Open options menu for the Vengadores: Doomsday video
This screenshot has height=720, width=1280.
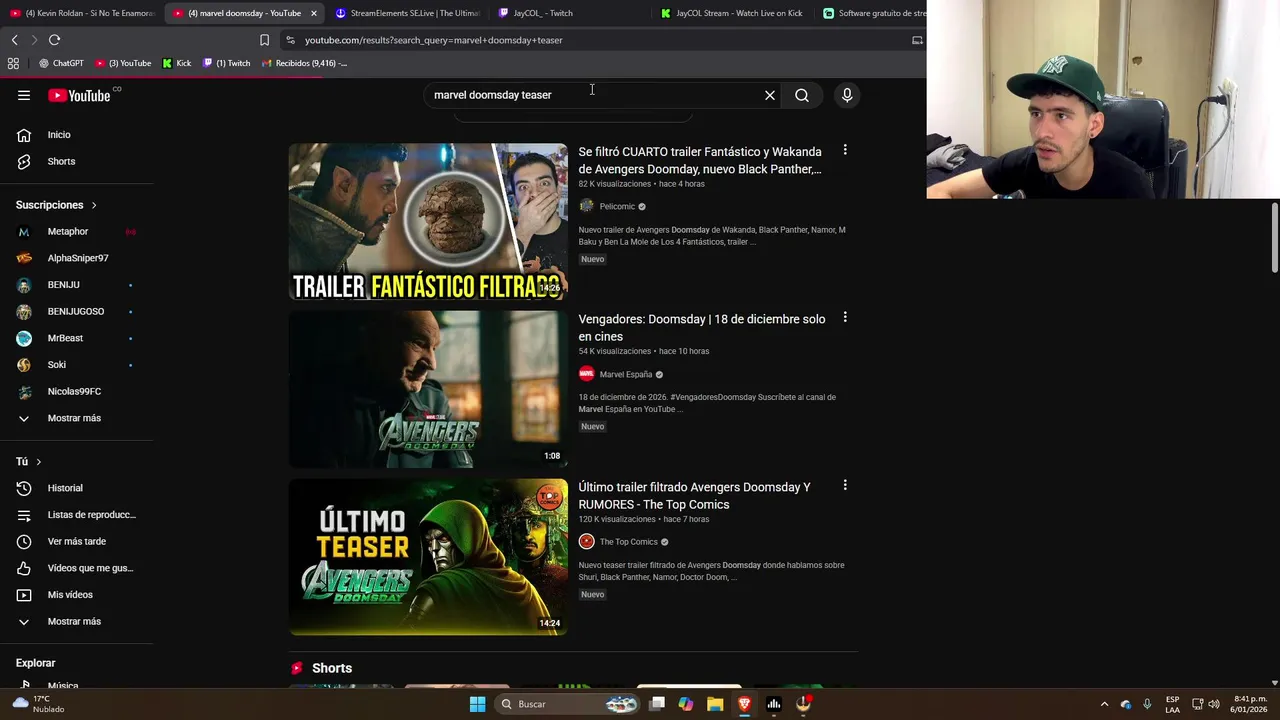pyautogui.click(x=845, y=317)
